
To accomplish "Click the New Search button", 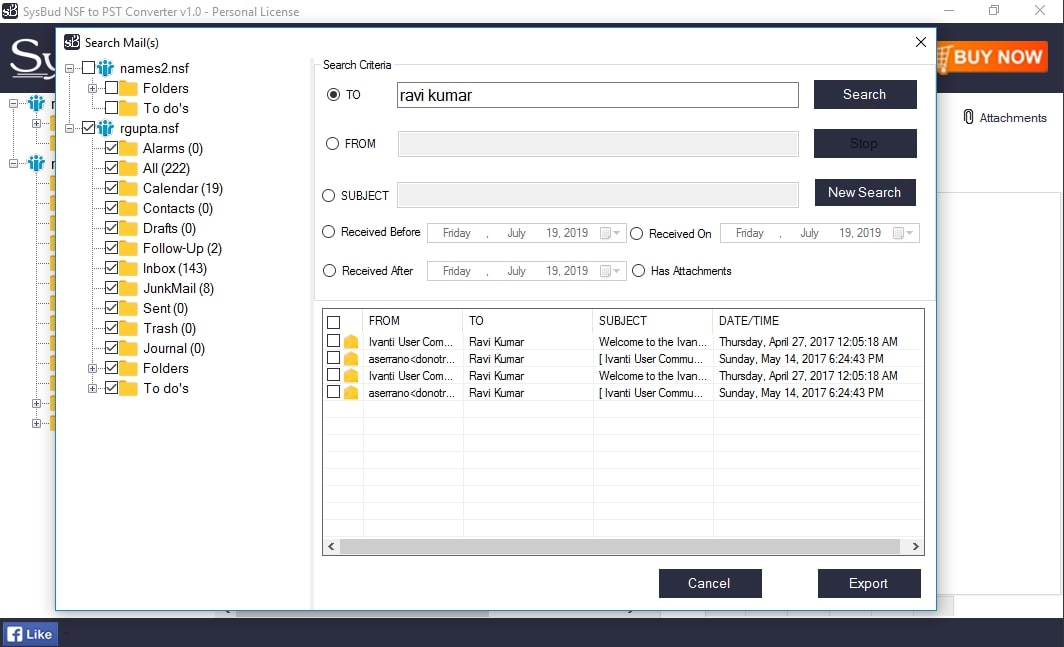I will point(864,192).
